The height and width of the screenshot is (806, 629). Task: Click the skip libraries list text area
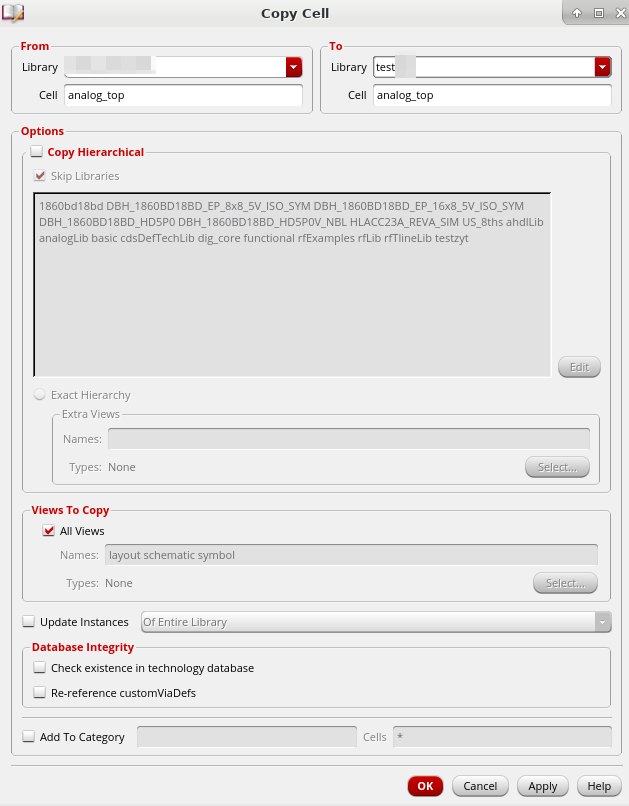click(292, 285)
